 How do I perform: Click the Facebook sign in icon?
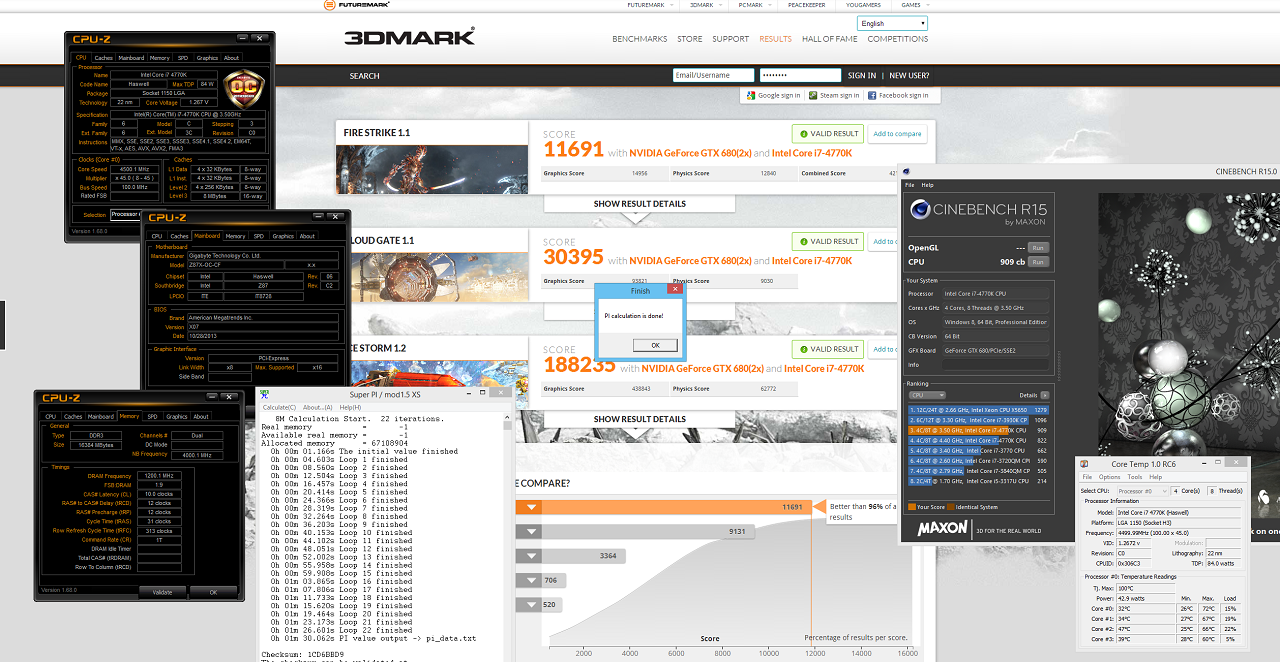point(873,95)
